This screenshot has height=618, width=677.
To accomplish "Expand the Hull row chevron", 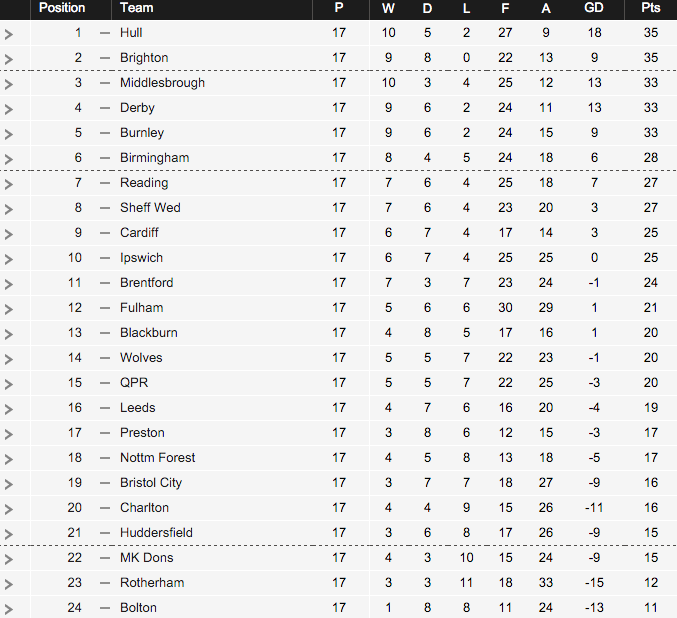I will [x=9, y=34].
